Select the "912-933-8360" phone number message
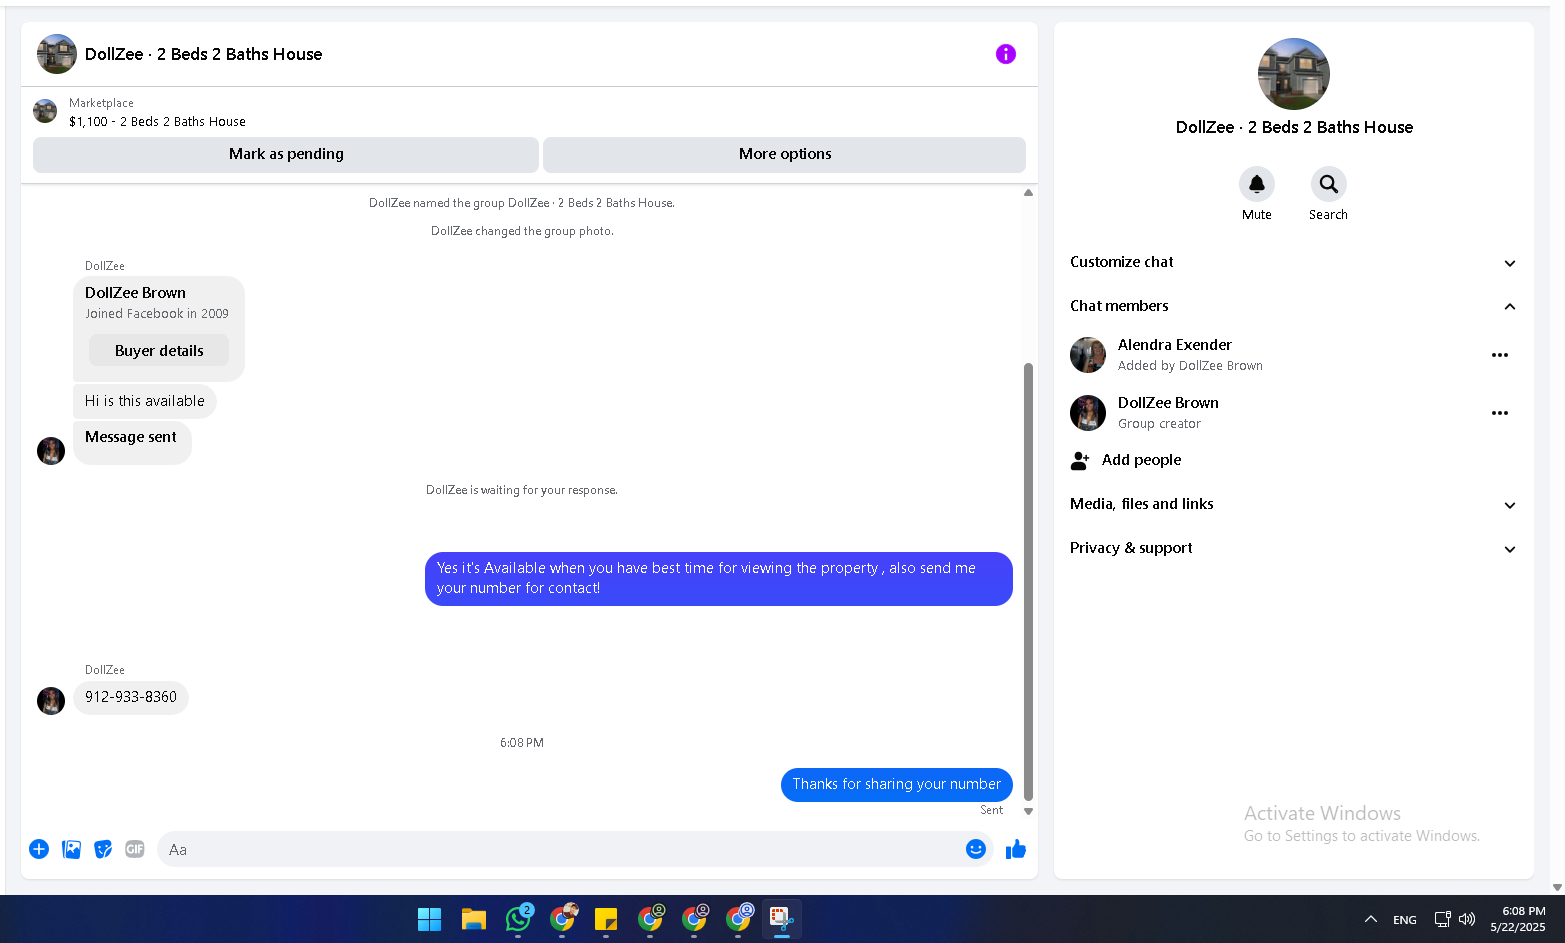Image resolution: width=1565 pixels, height=943 pixels. [131, 697]
